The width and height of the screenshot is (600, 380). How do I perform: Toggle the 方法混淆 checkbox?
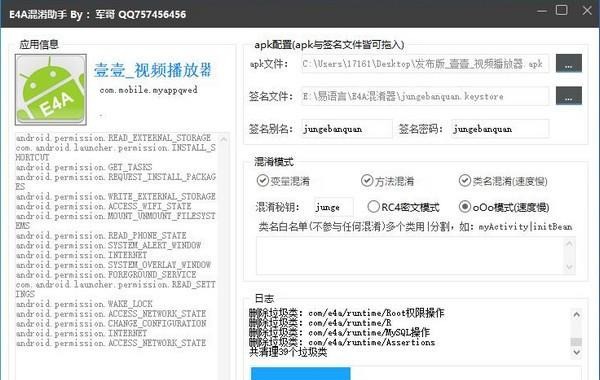[367, 181]
